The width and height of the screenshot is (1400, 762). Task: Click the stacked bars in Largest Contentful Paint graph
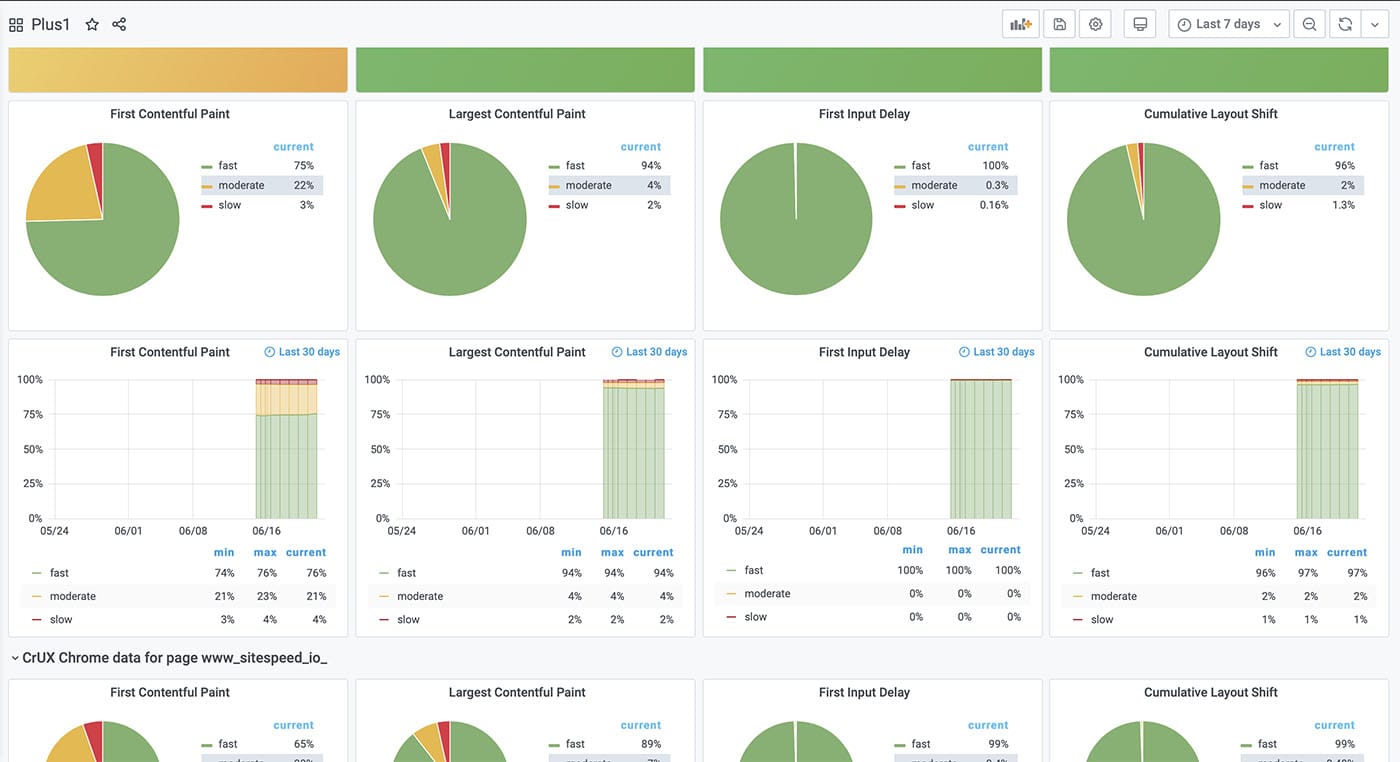pyautogui.click(x=634, y=450)
